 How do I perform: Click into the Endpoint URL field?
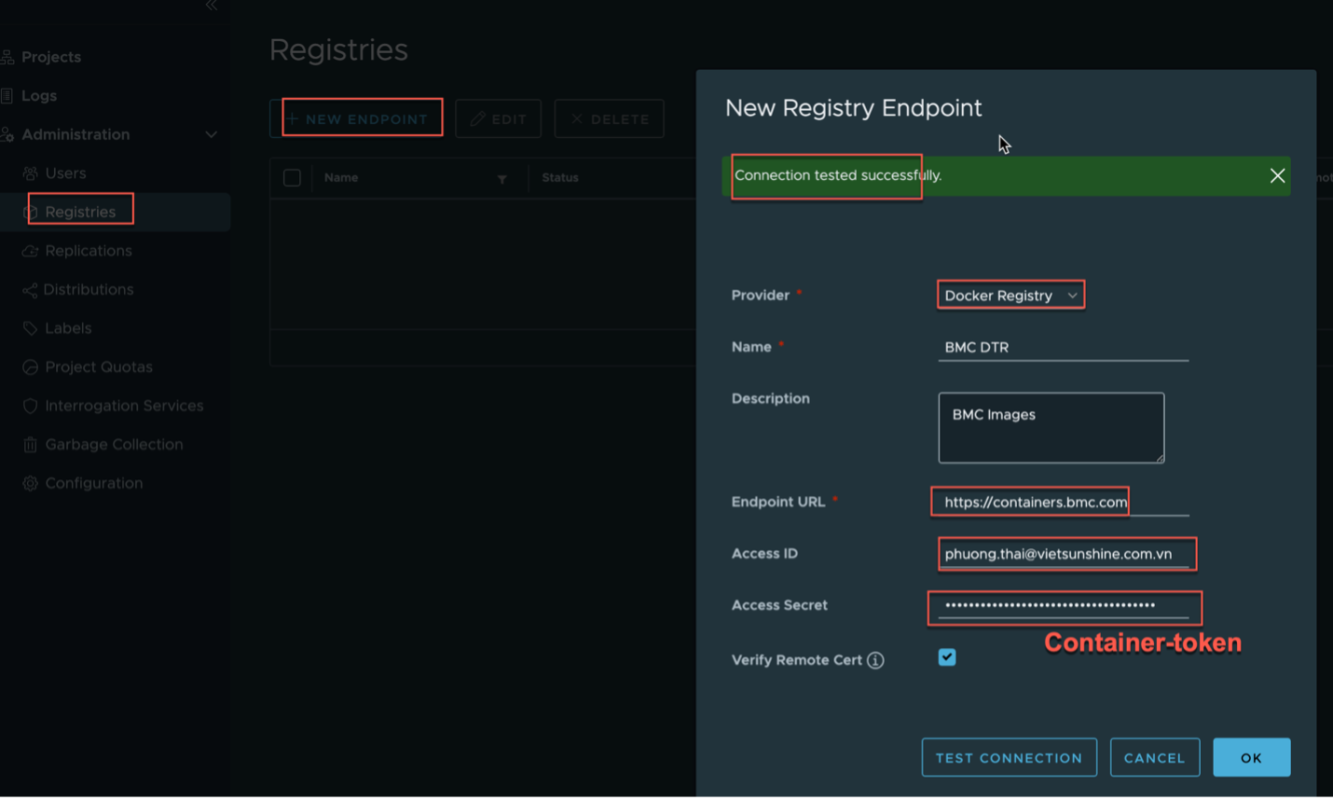tap(1060, 502)
